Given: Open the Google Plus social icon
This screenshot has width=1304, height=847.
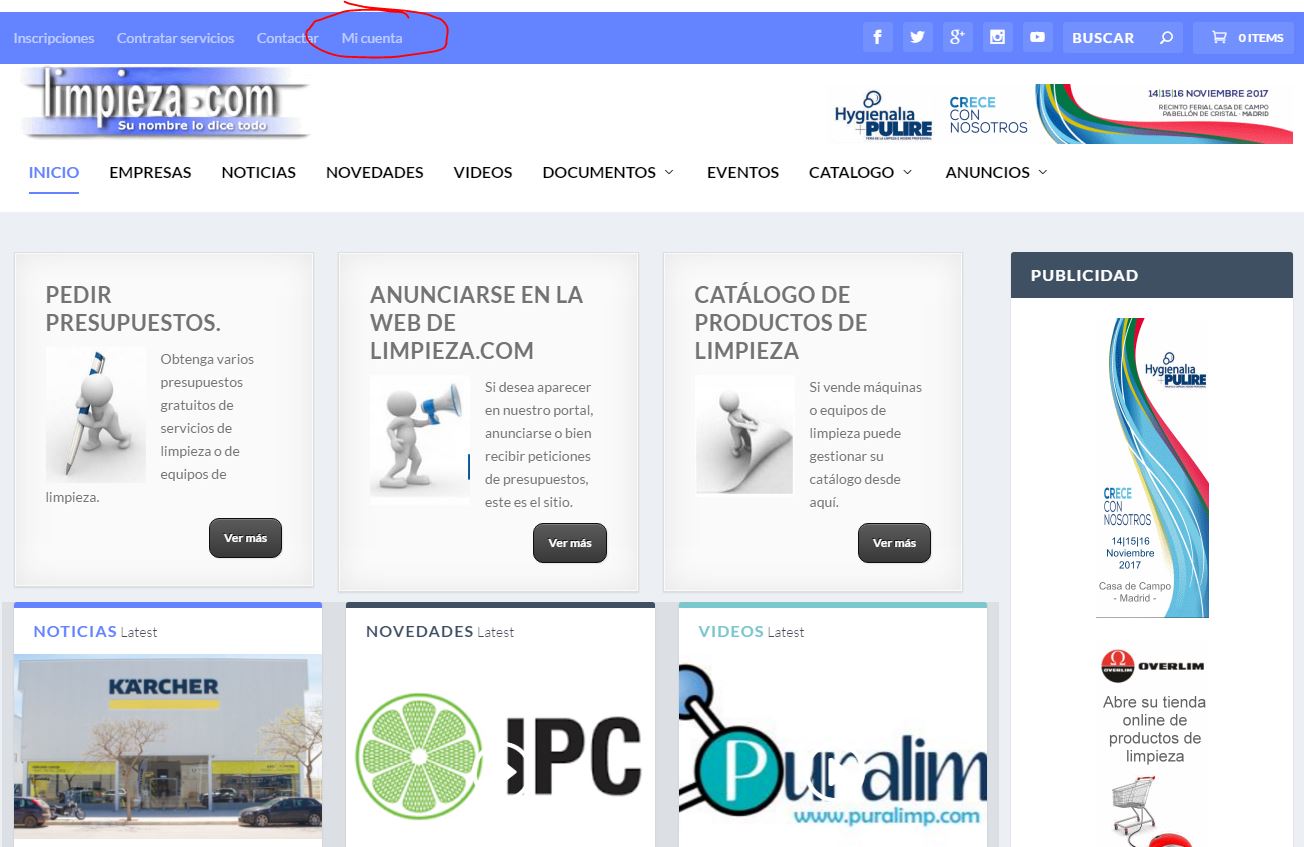Looking at the screenshot, I should coord(957,37).
